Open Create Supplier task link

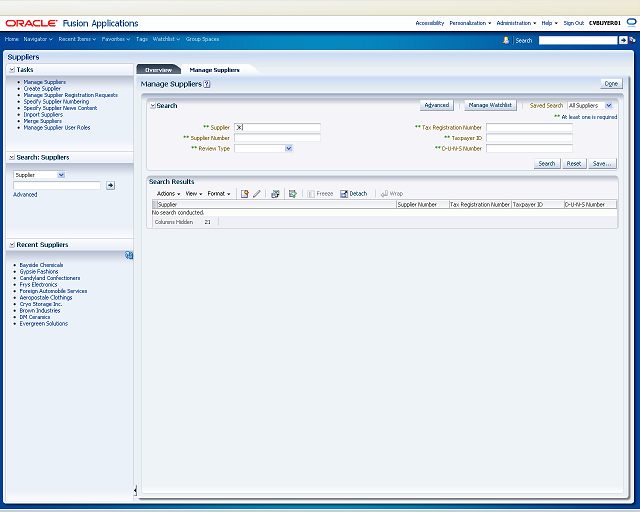[x=42, y=89]
